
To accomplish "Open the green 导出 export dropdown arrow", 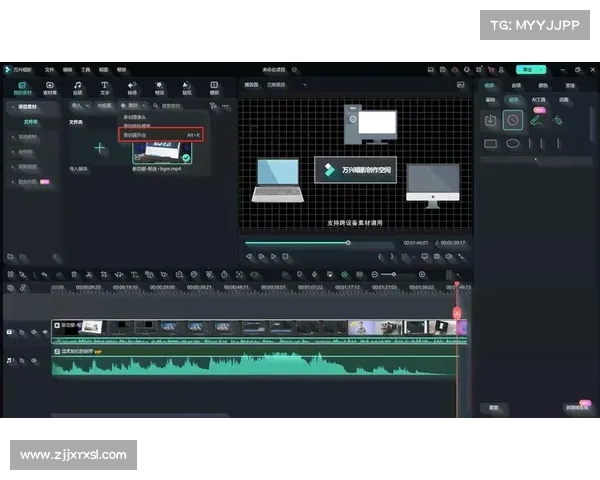I will click(543, 70).
